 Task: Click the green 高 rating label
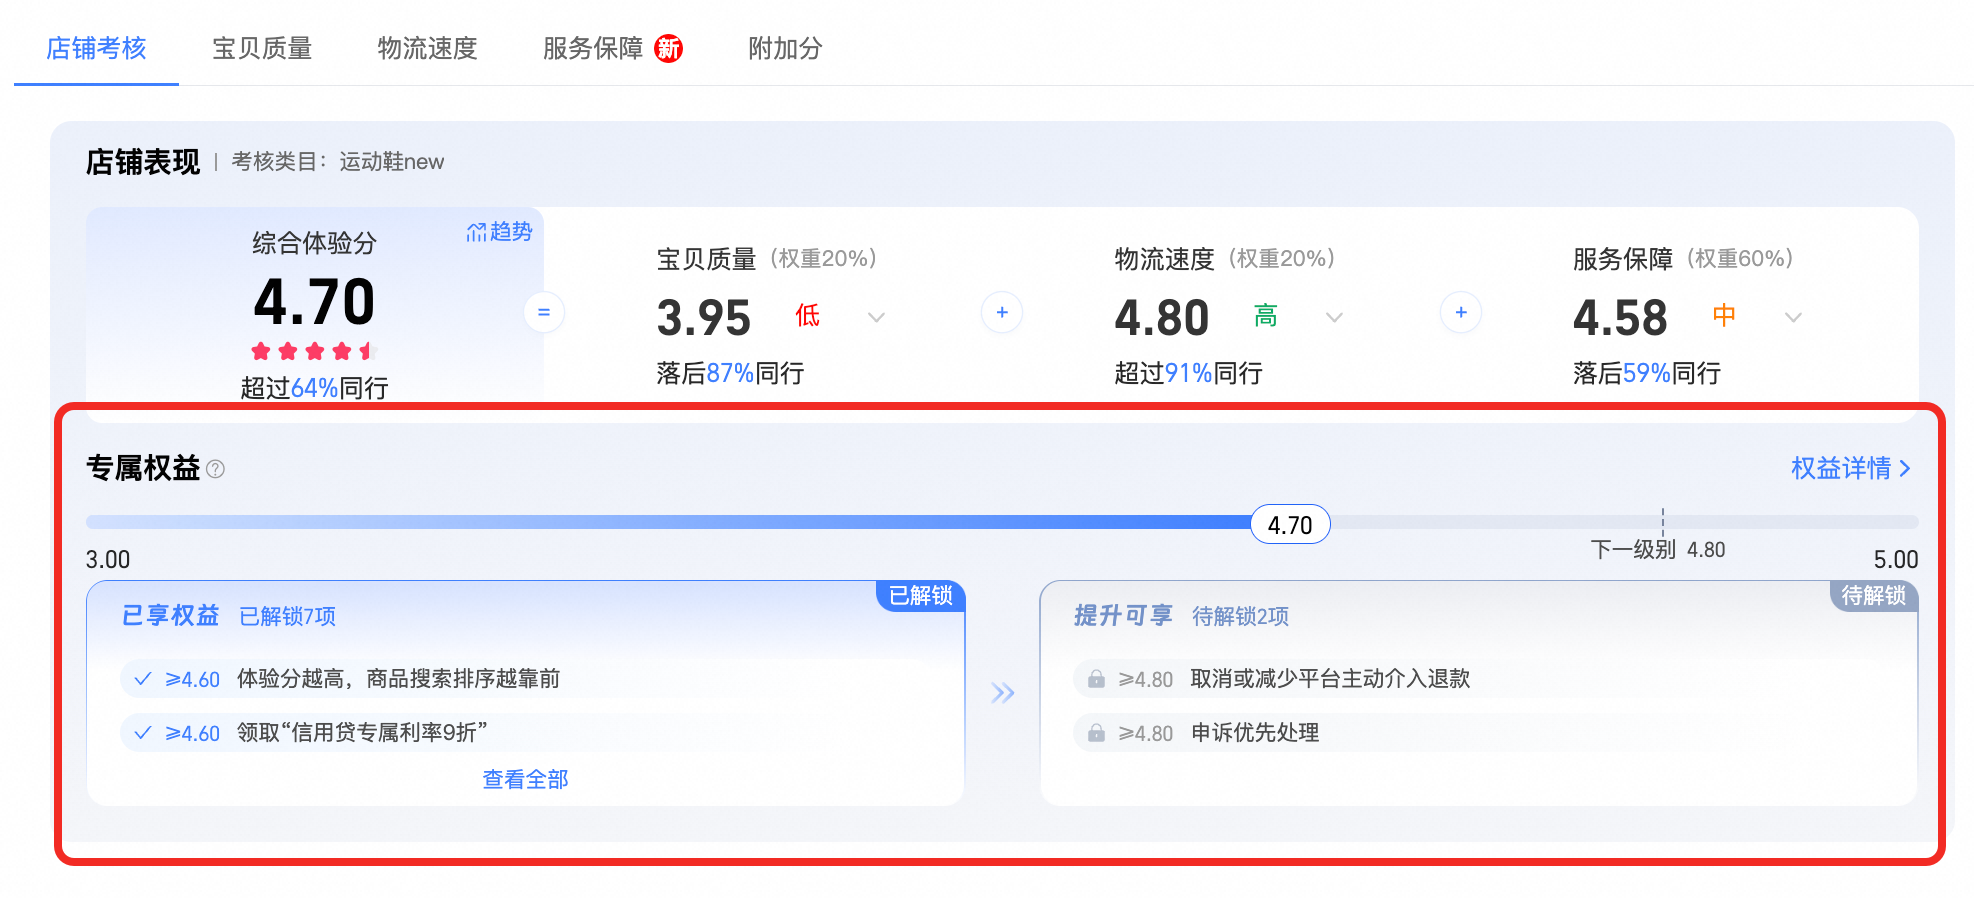point(1265,316)
